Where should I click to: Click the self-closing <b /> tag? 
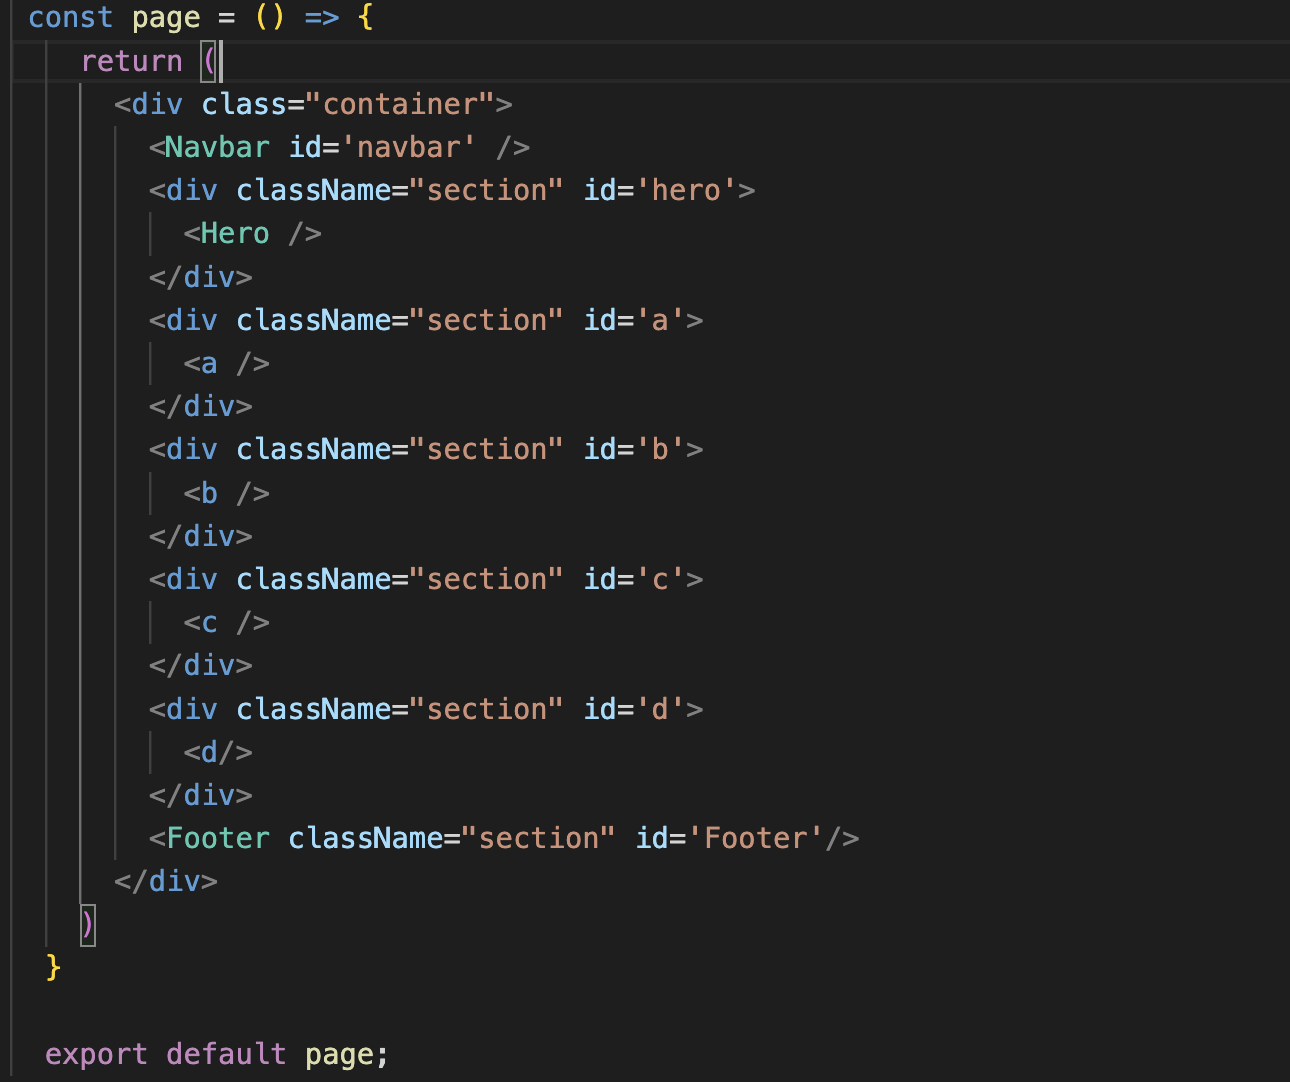226,493
